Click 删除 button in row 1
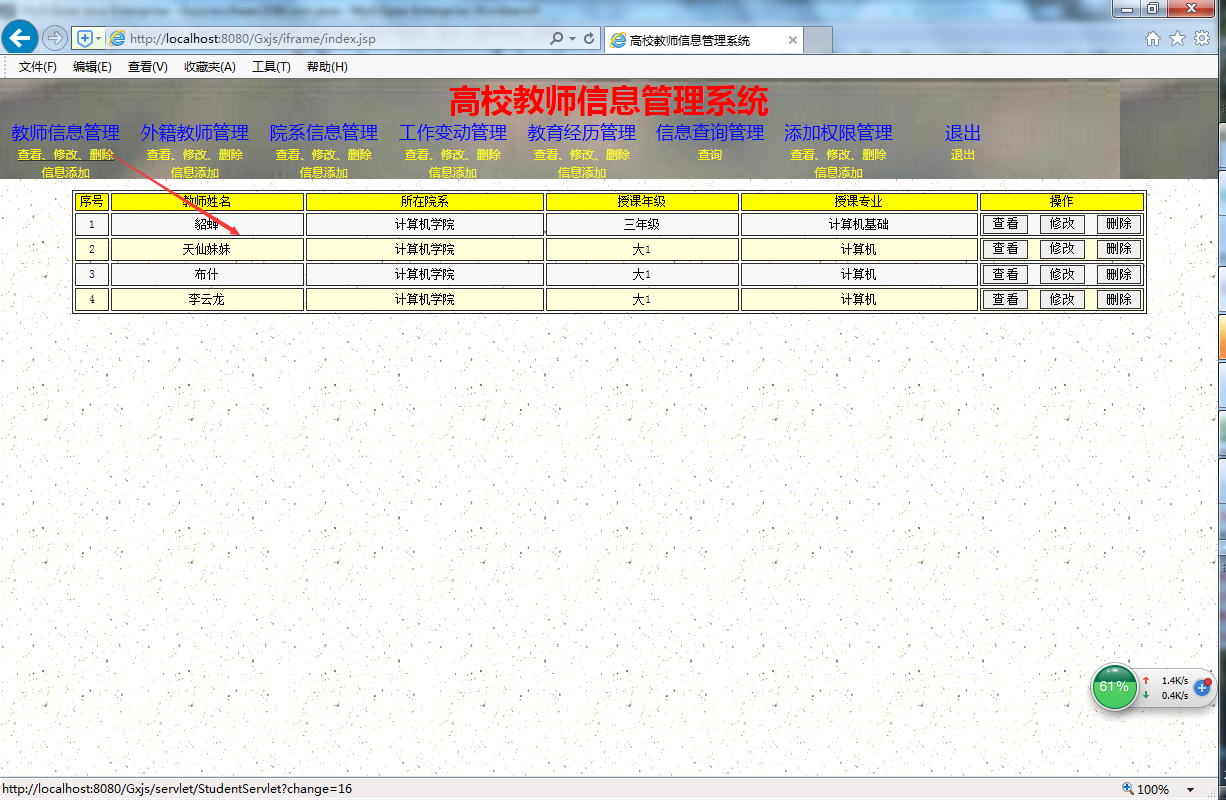This screenshot has width=1226, height=800. pyautogui.click(x=1119, y=224)
